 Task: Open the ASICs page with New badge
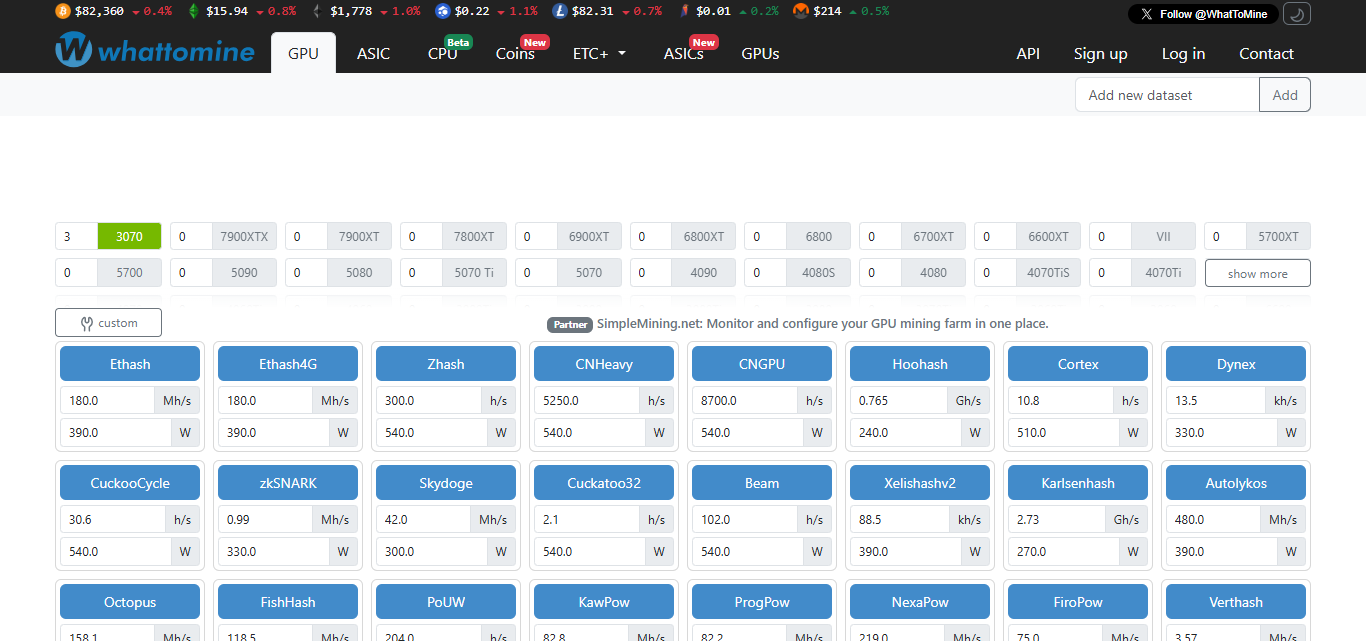tap(684, 54)
